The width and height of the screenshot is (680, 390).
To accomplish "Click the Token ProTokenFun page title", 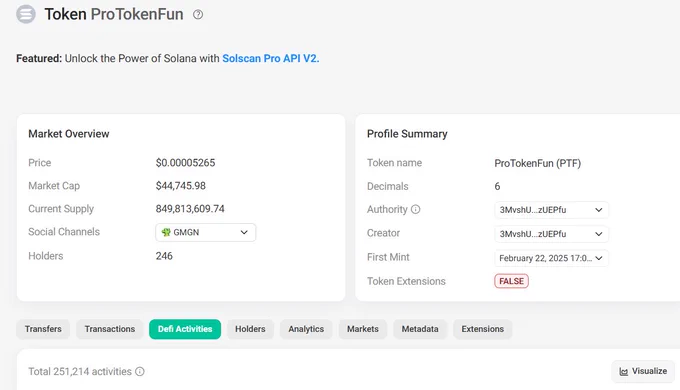I will [114, 14].
